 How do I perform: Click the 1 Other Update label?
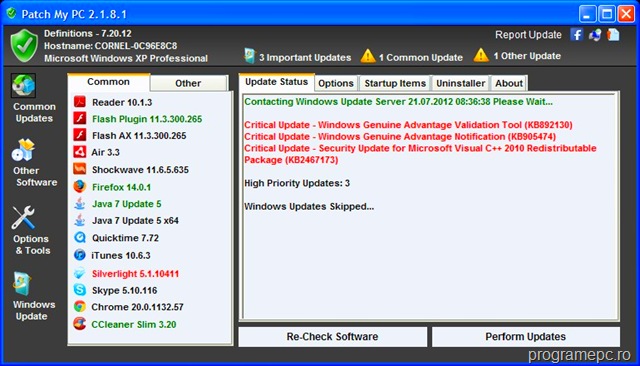527,56
